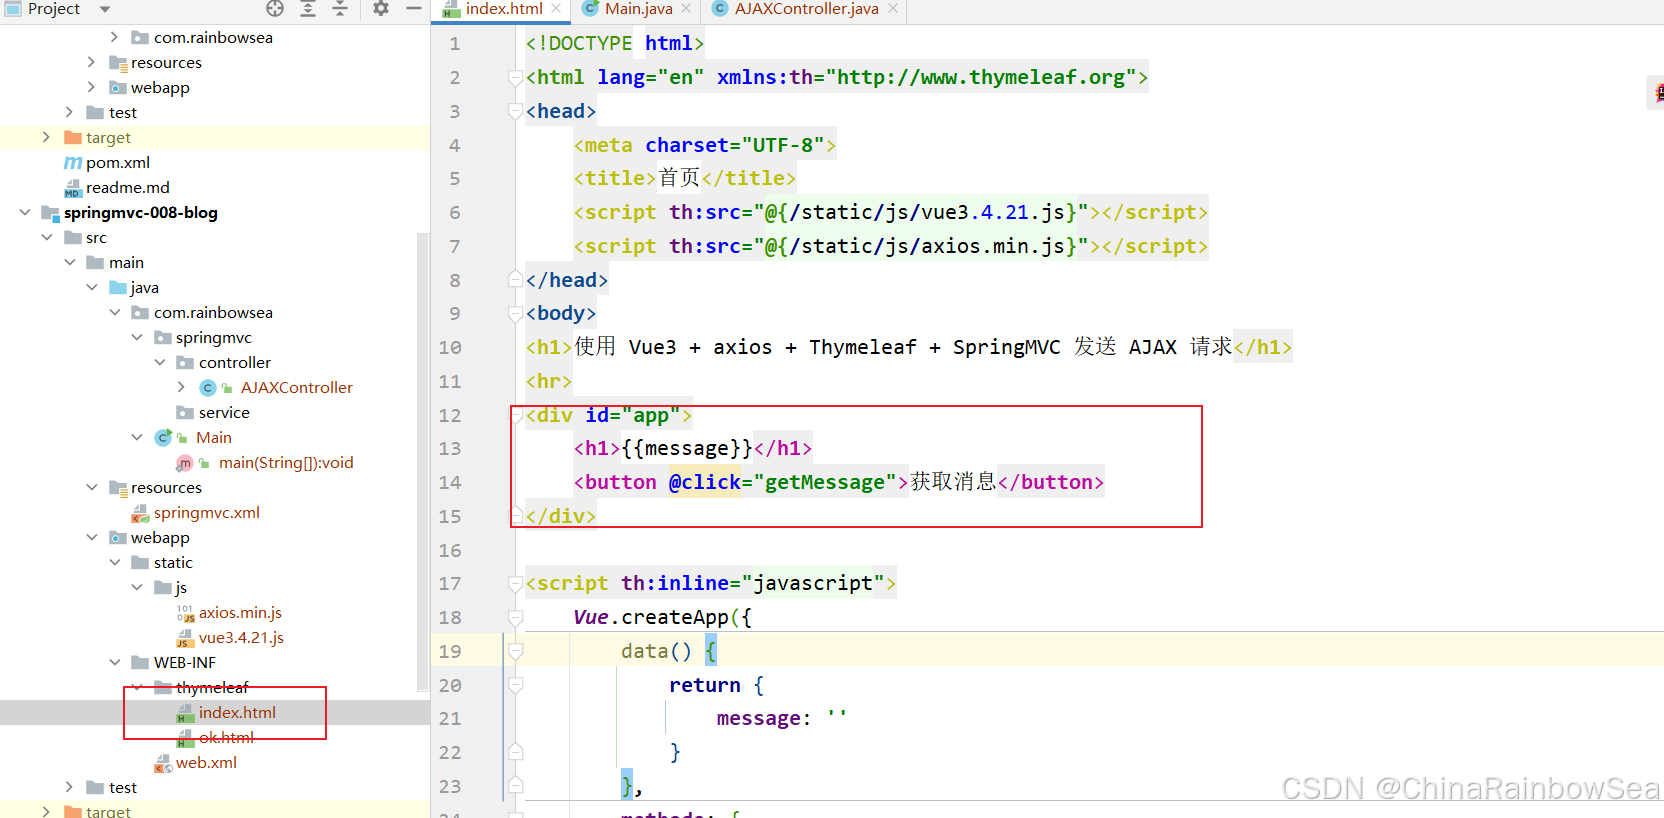The image size is (1664, 818).
Task: Collapse the Main class node
Action: 137,437
